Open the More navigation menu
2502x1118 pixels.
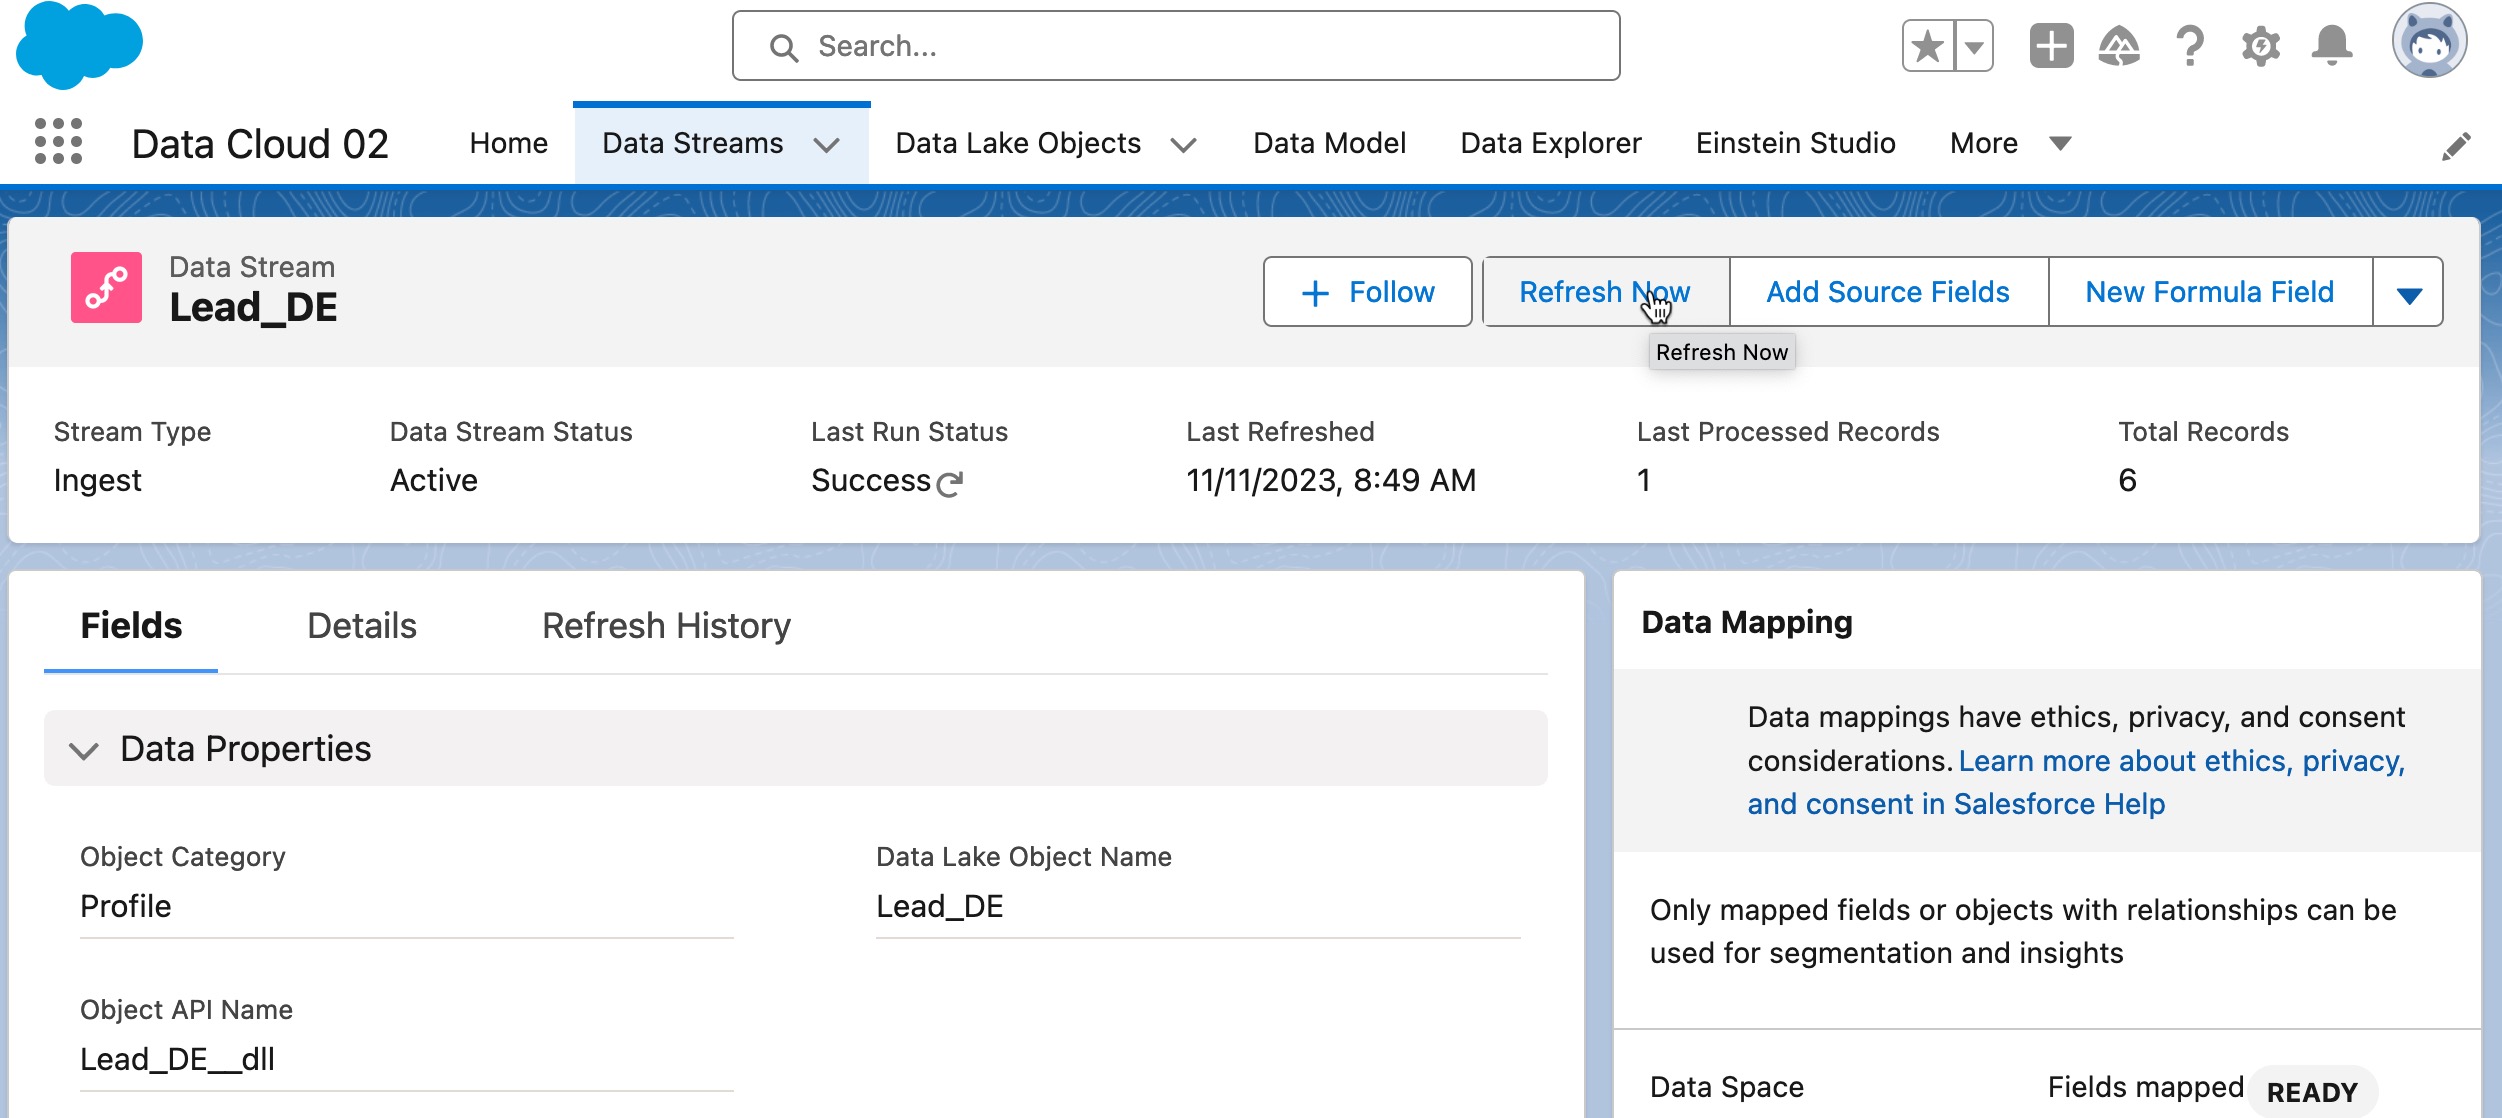[x=2009, y=144]
